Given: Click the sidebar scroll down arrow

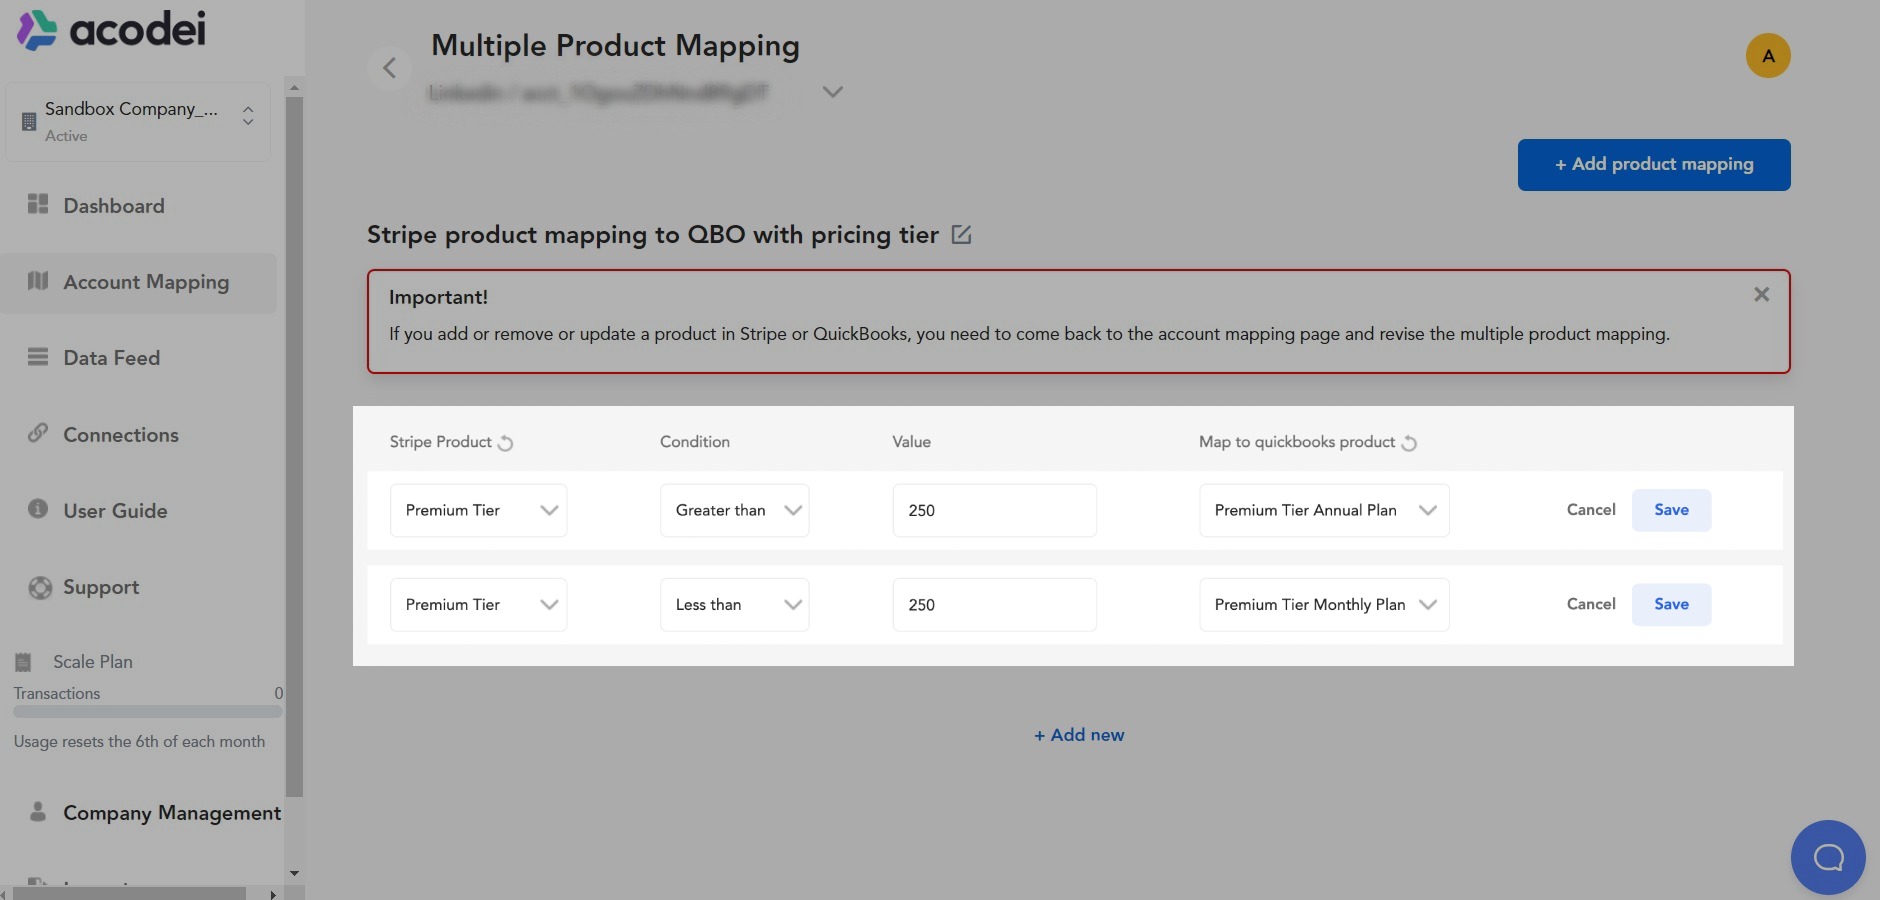Looking at the screenshot, I should click(294, 873).
